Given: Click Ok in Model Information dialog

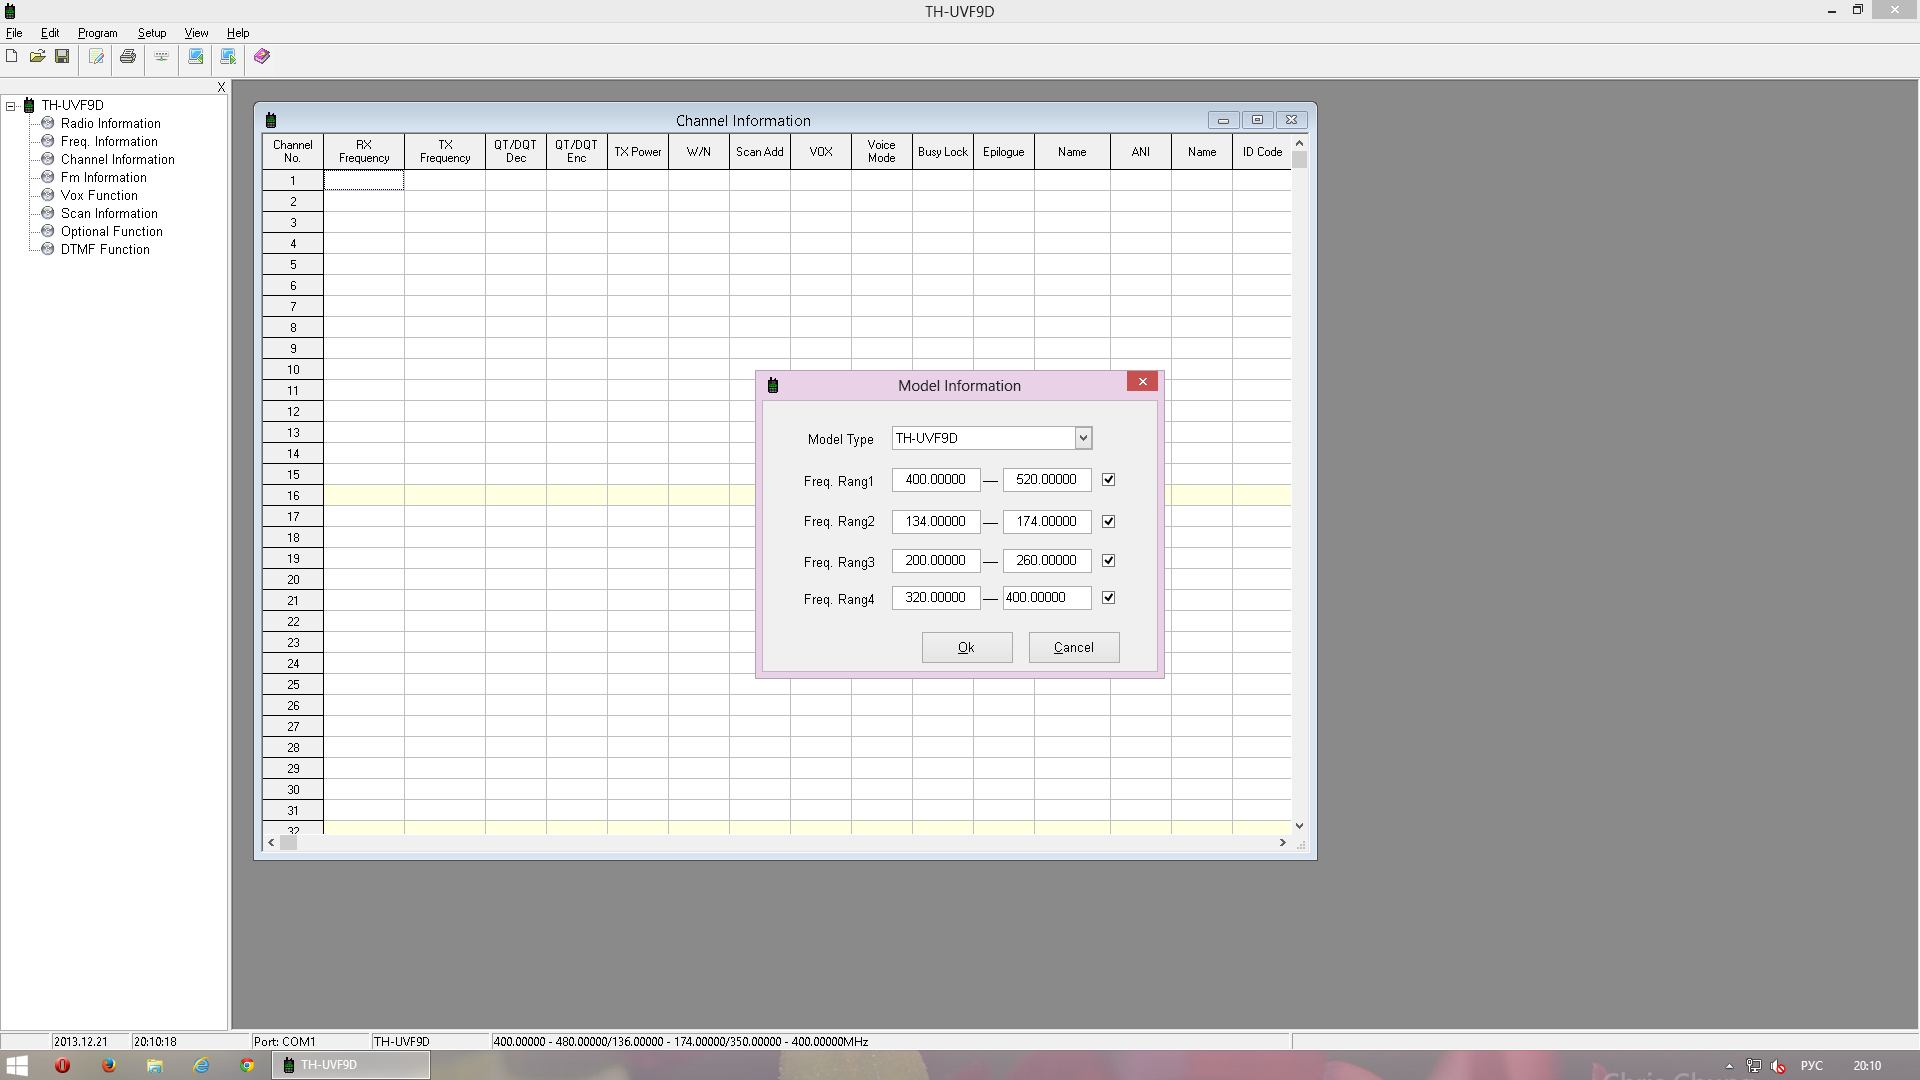Looking at the screenshot, I should (967, 647).
